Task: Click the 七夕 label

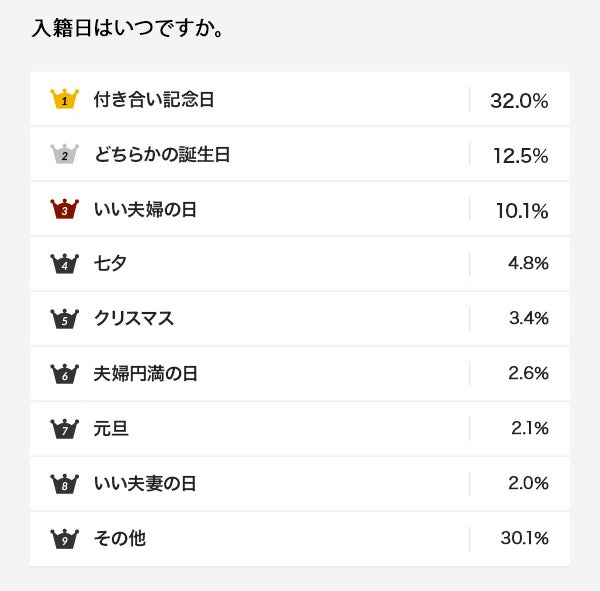Action: [110, 264]
